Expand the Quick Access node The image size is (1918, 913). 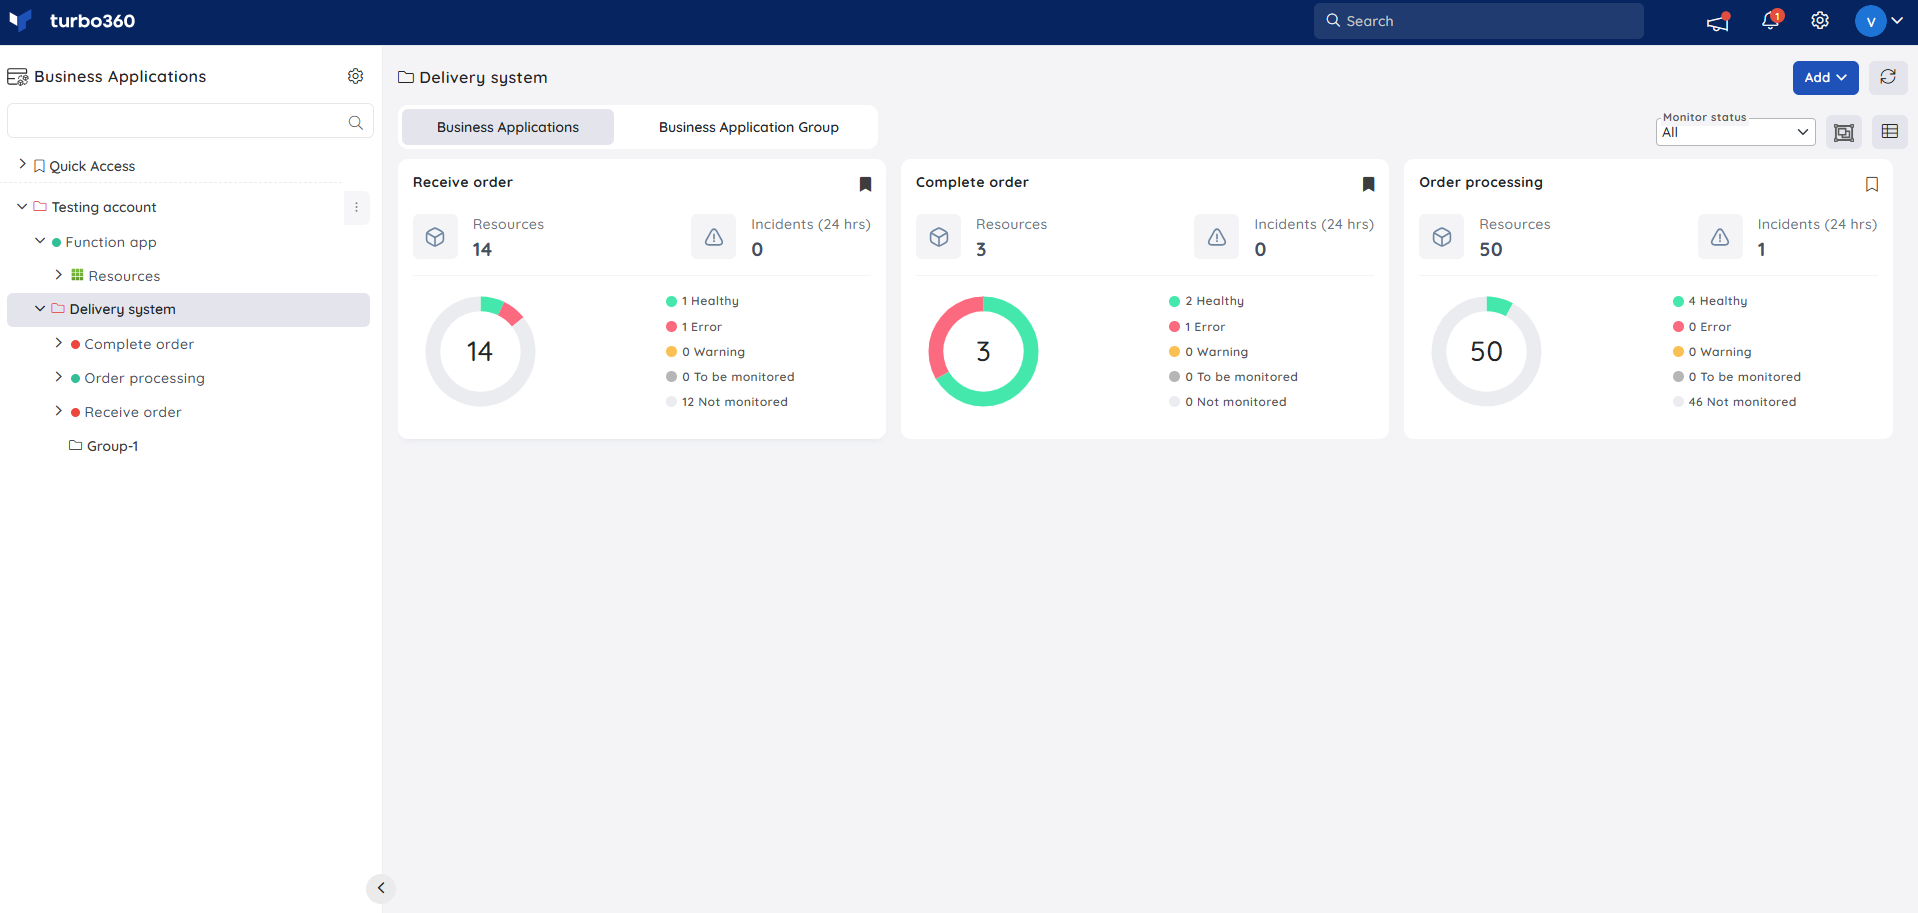(22, 164)
